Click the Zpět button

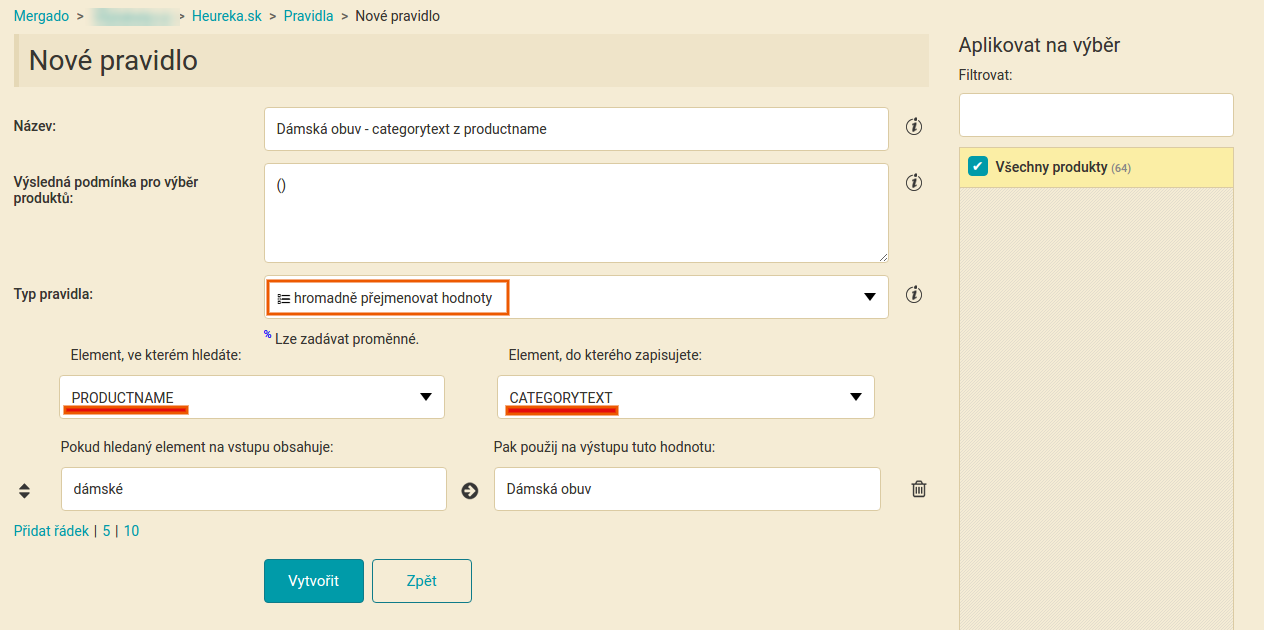[422, 581]
